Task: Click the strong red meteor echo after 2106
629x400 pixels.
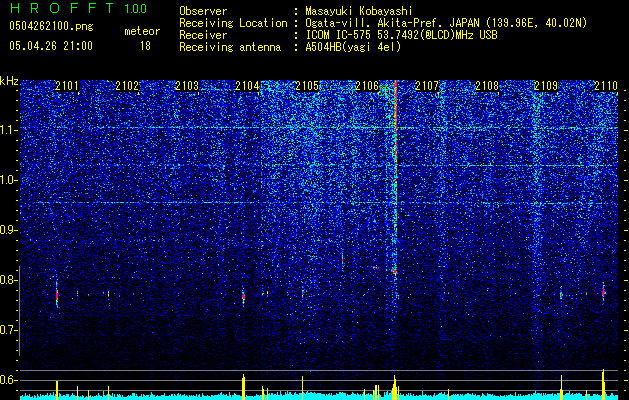Action: click(396, 177)
